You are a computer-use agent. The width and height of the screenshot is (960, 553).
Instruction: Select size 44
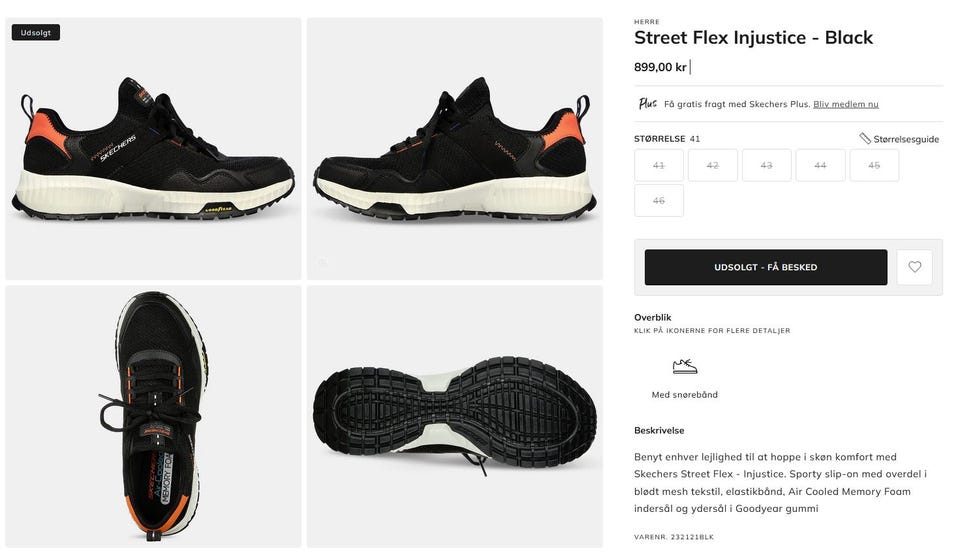click(821, 165)
